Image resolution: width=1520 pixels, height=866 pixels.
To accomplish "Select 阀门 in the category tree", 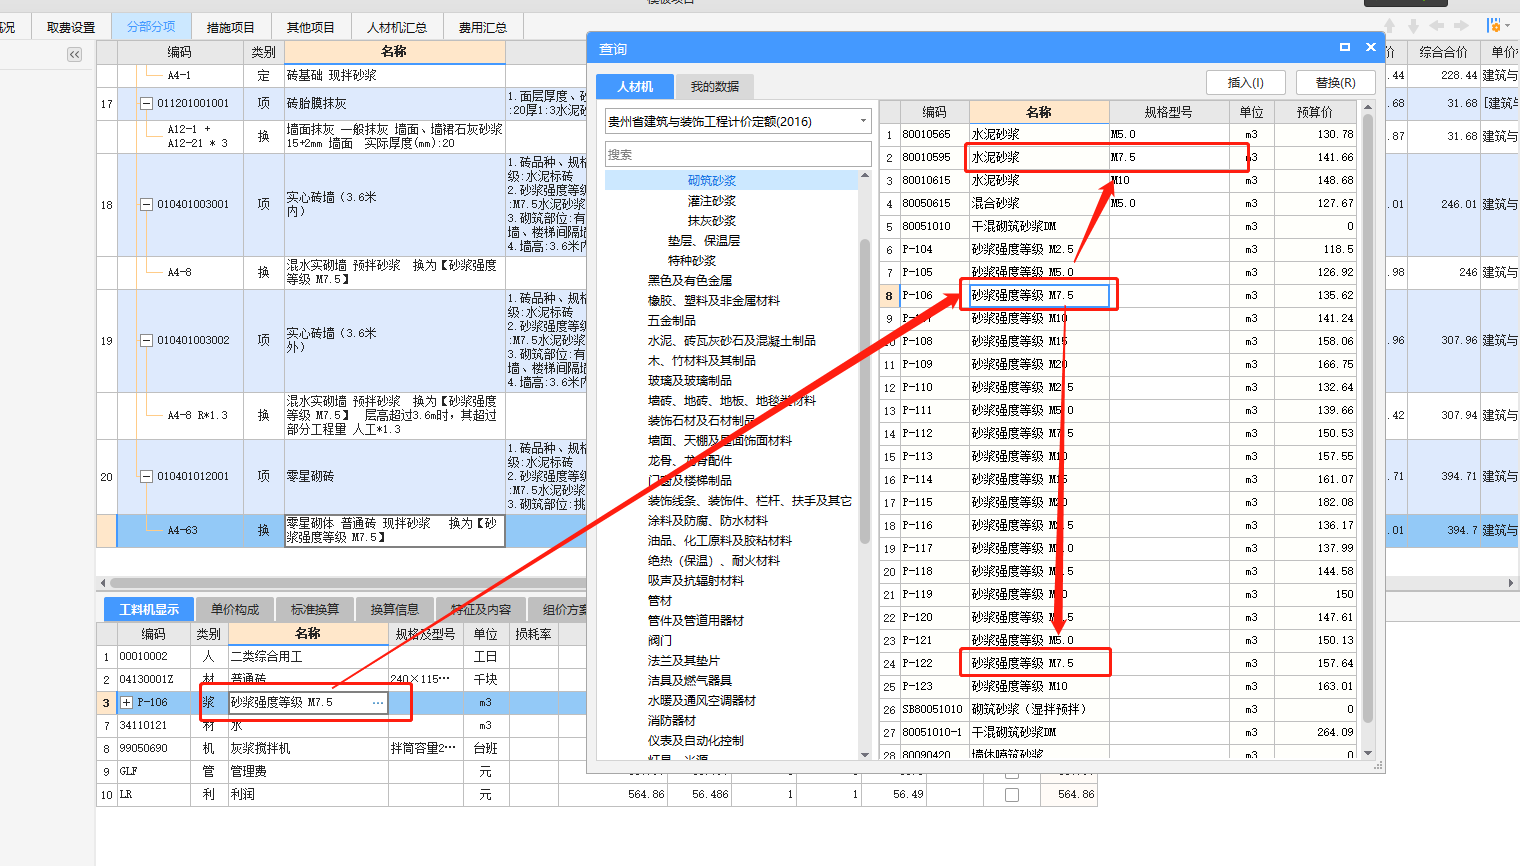I will [x=660, y=640].
